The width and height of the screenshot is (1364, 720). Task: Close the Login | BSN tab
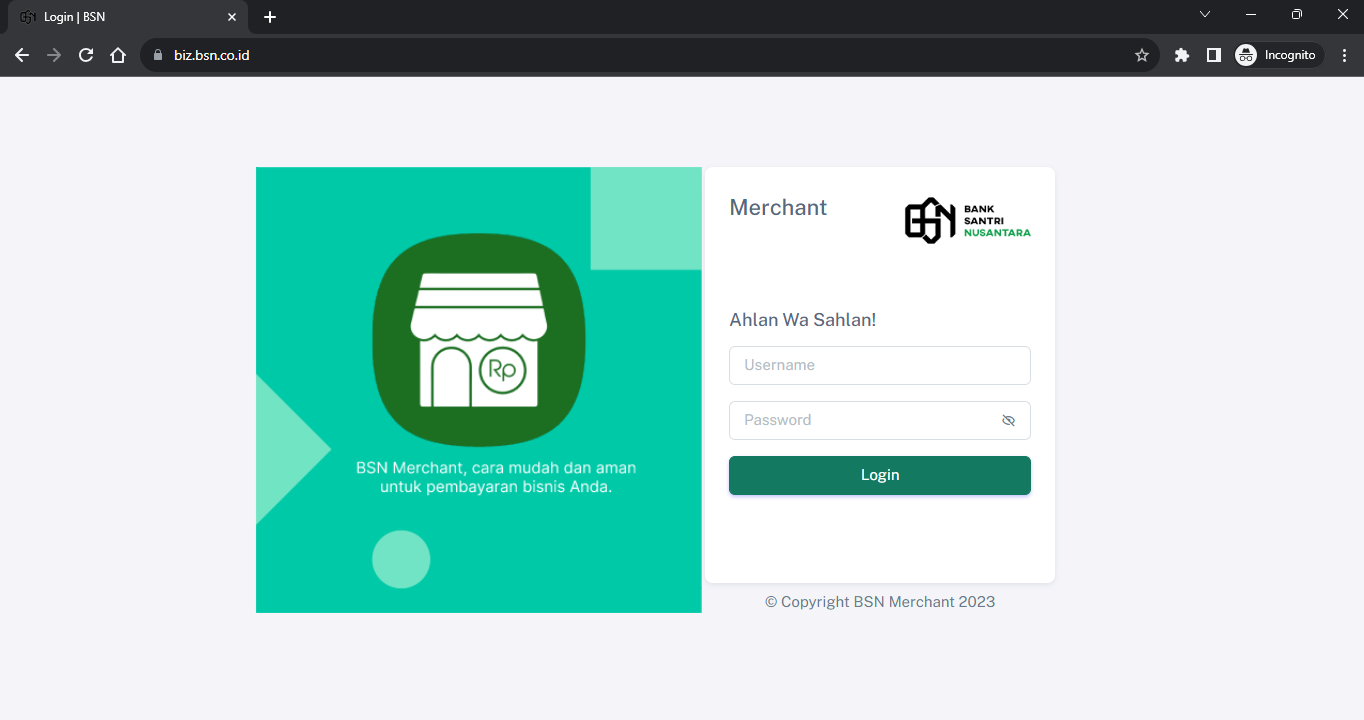[232, 17]
